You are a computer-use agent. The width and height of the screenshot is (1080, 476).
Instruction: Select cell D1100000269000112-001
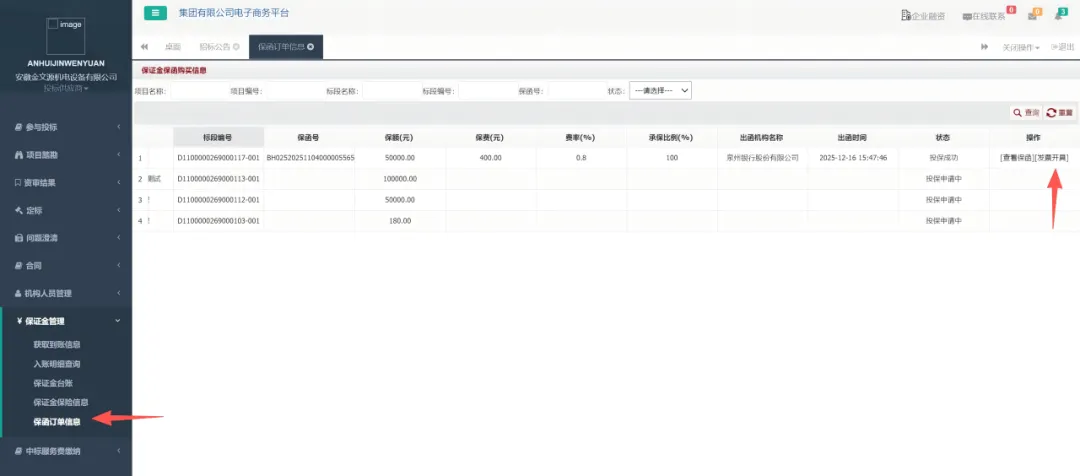pos(218,200)
